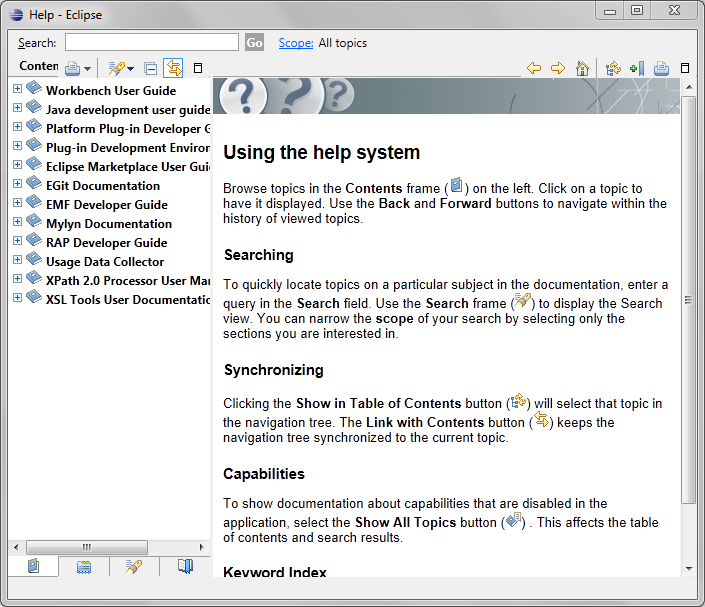Click book icon beside Mylyn Documentation

pyautogui.click(x=34, y=220)
